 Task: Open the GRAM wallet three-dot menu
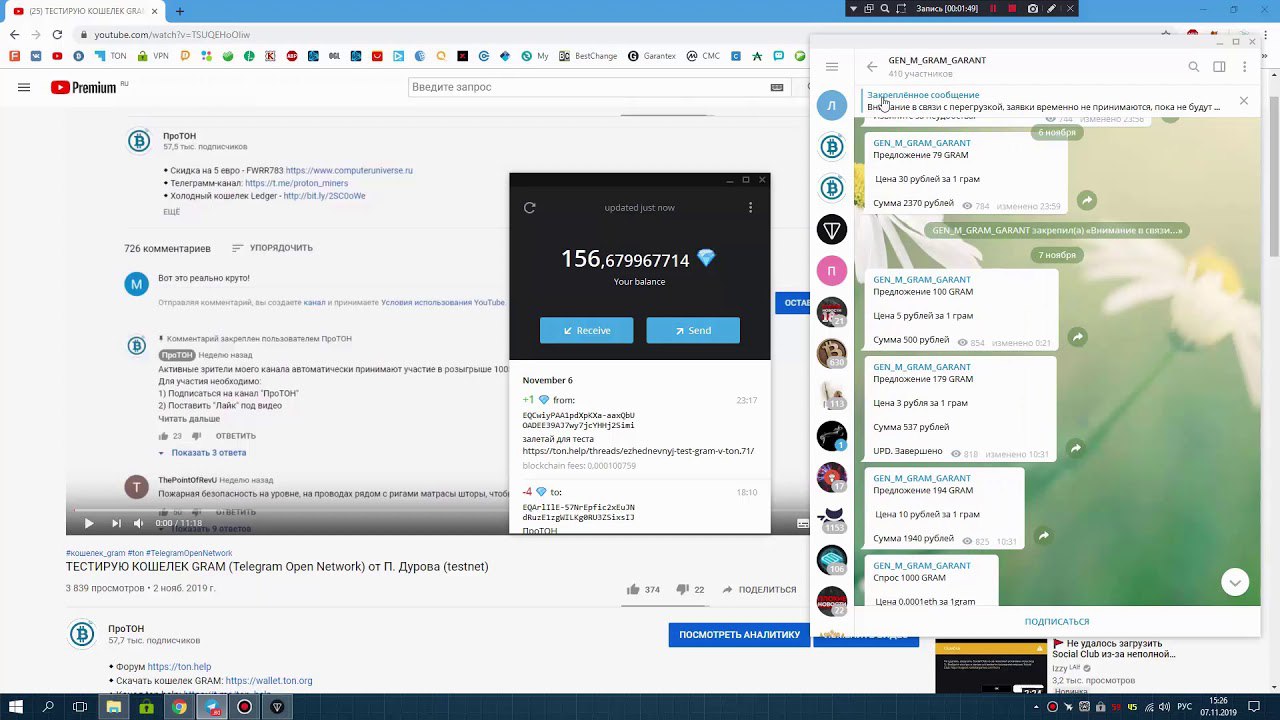click(750, 208)
